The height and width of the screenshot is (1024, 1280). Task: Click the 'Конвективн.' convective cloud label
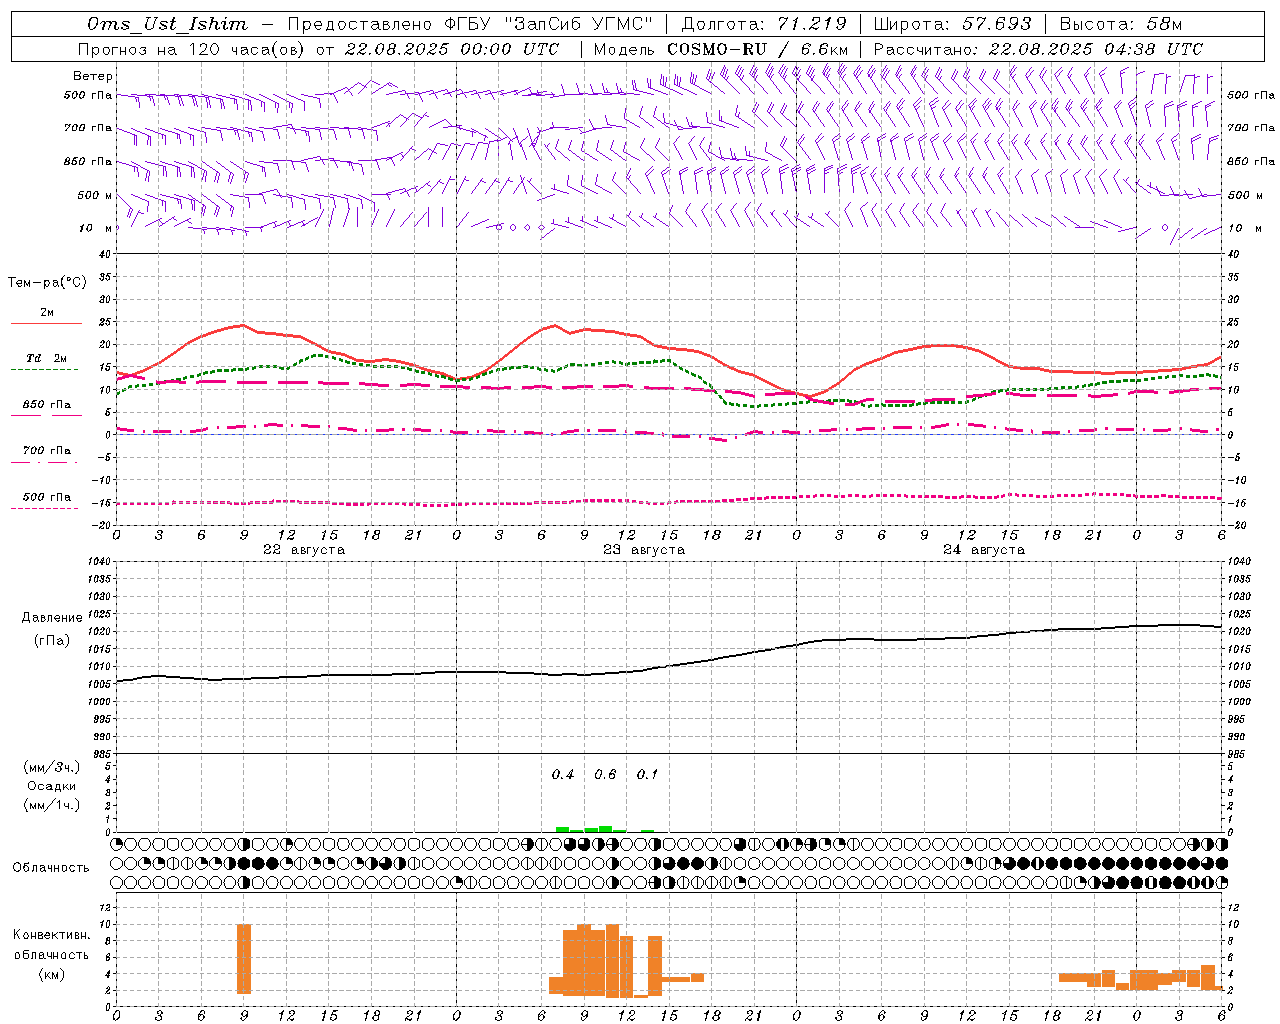tap(52, 935)
